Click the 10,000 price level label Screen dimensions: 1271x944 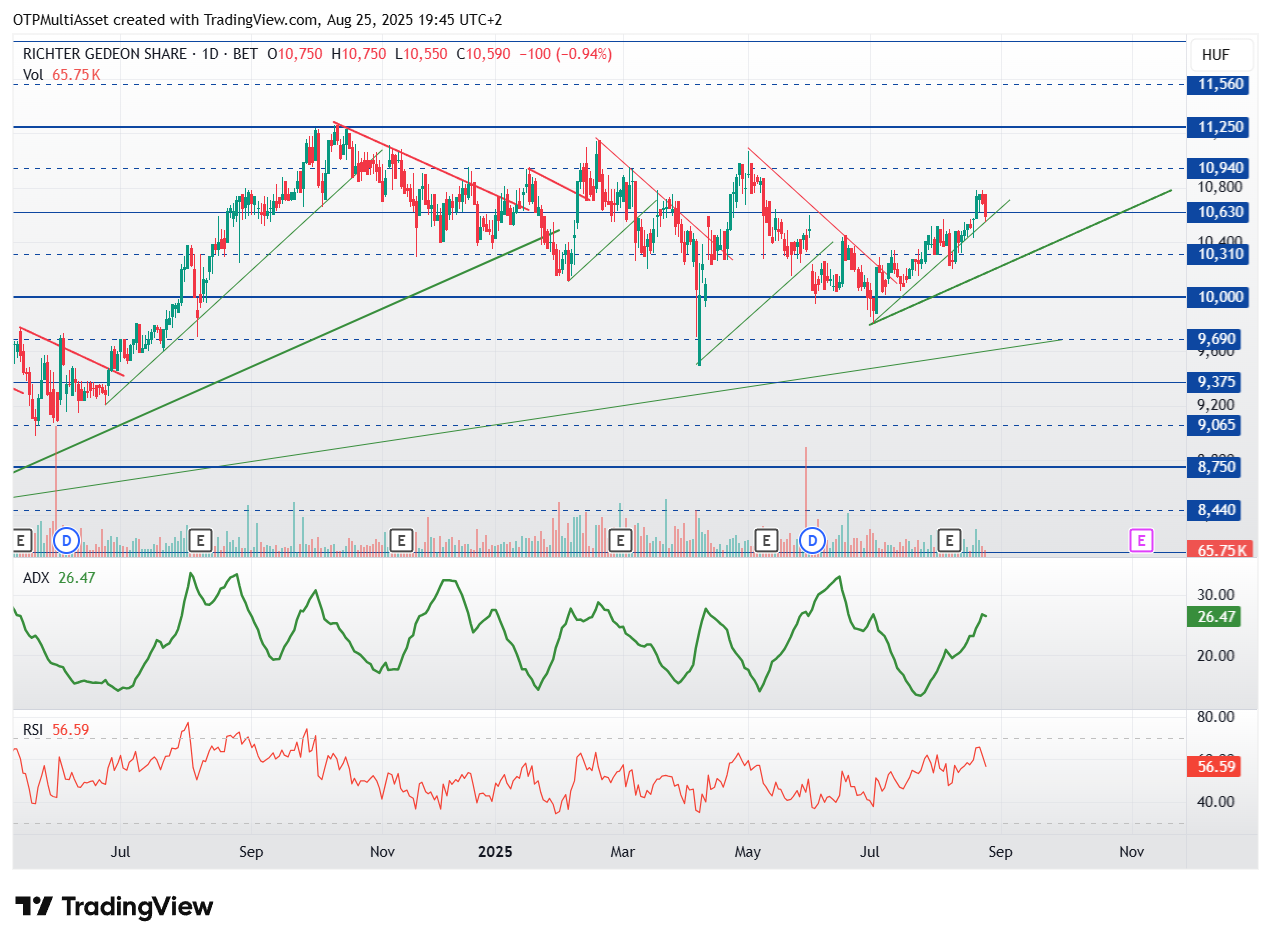1220,297
